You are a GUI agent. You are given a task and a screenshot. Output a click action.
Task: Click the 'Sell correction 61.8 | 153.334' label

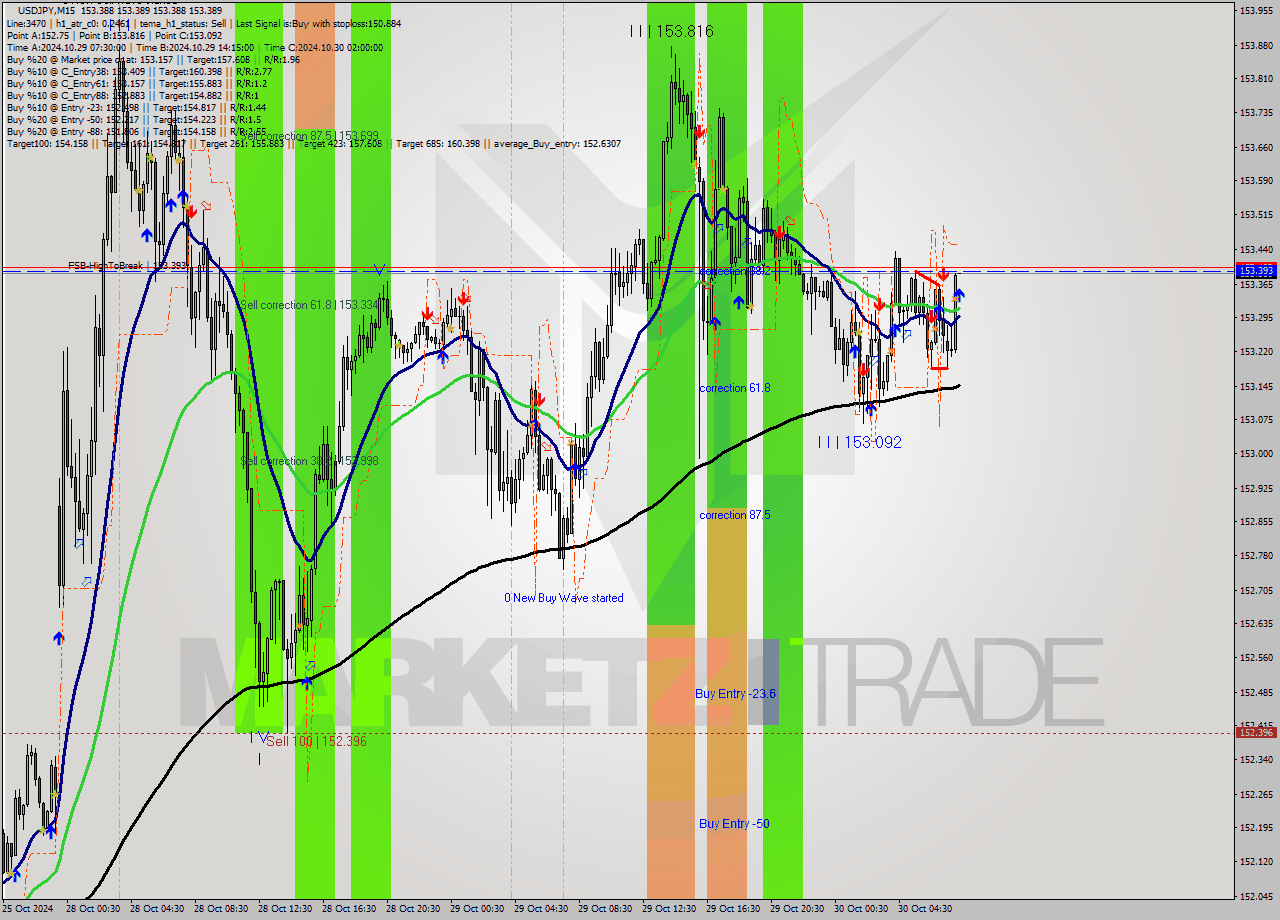(x=309, y=305)
